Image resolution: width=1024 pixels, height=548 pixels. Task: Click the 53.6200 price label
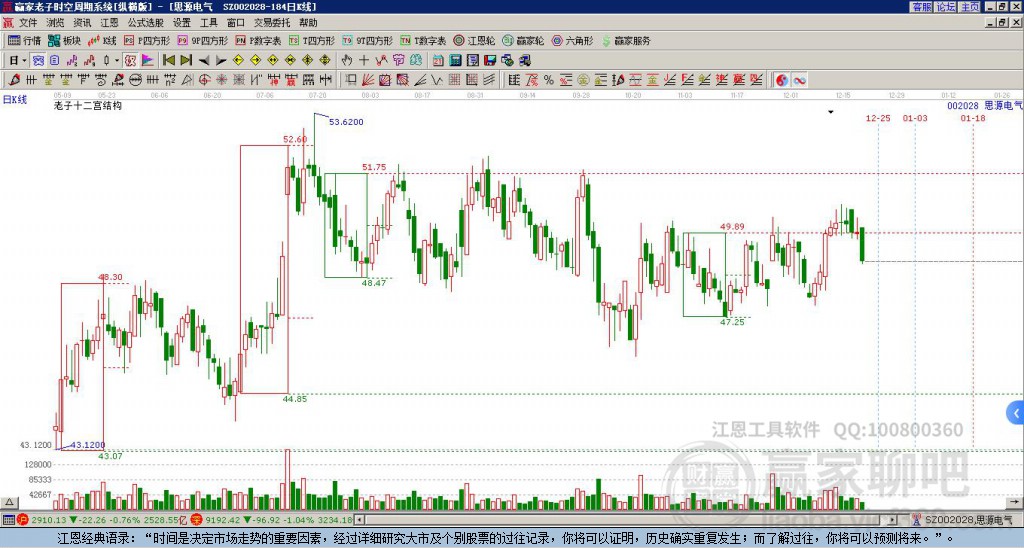tap(346, 122)
